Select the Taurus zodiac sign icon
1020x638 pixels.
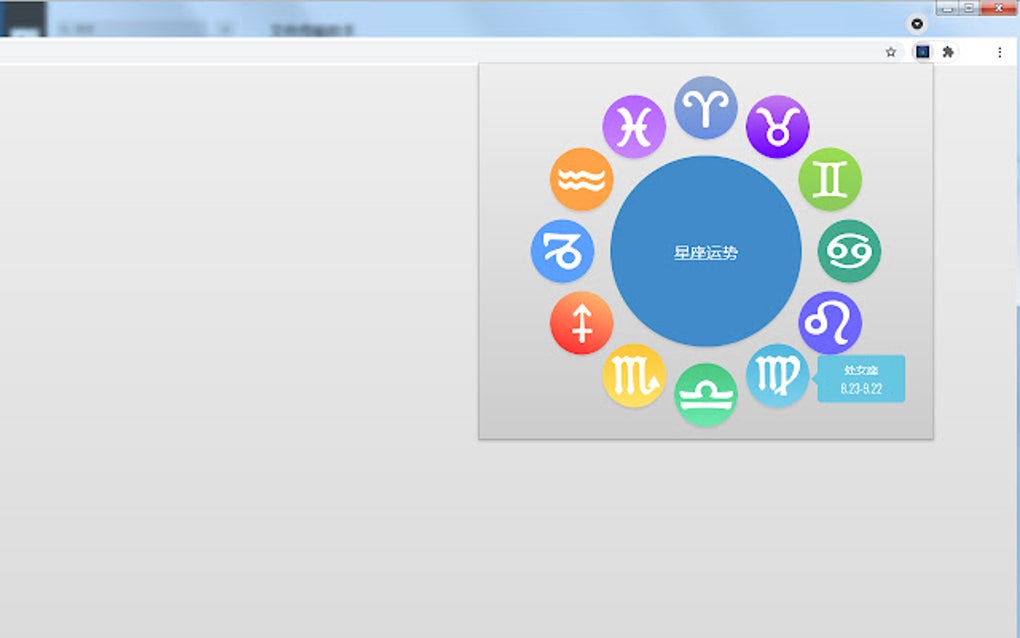(778, 124)
